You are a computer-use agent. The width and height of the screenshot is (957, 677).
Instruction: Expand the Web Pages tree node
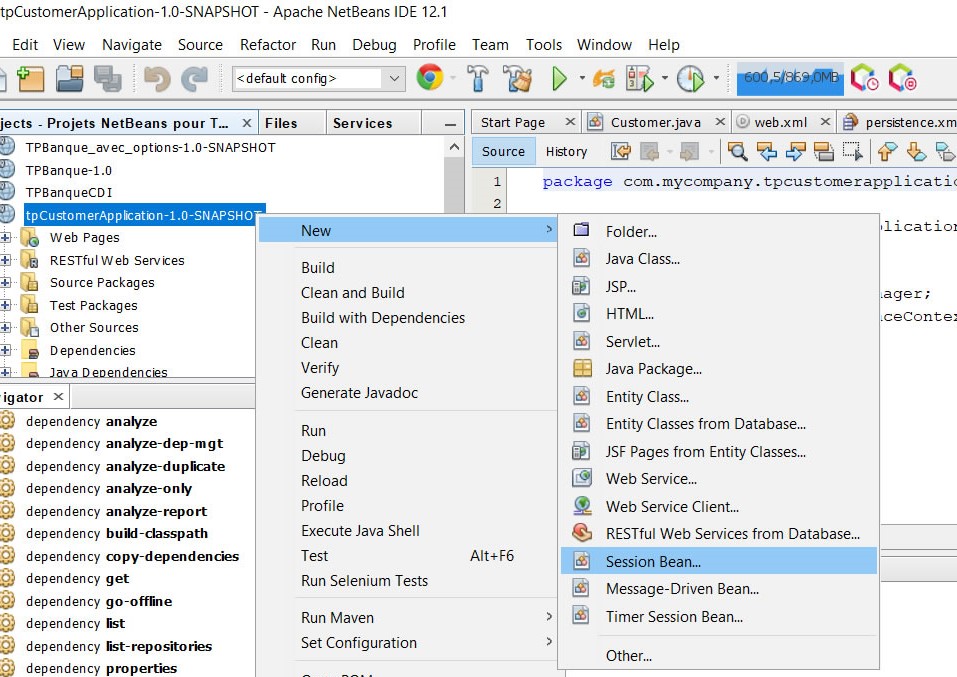point(5,237)
